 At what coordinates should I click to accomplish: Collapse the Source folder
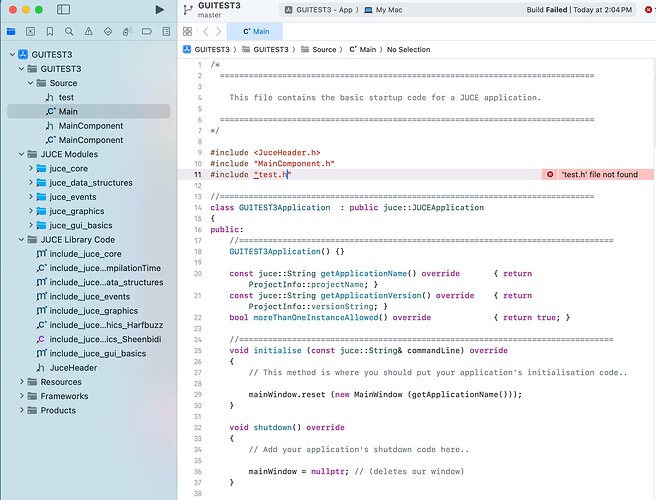(31, 83)
